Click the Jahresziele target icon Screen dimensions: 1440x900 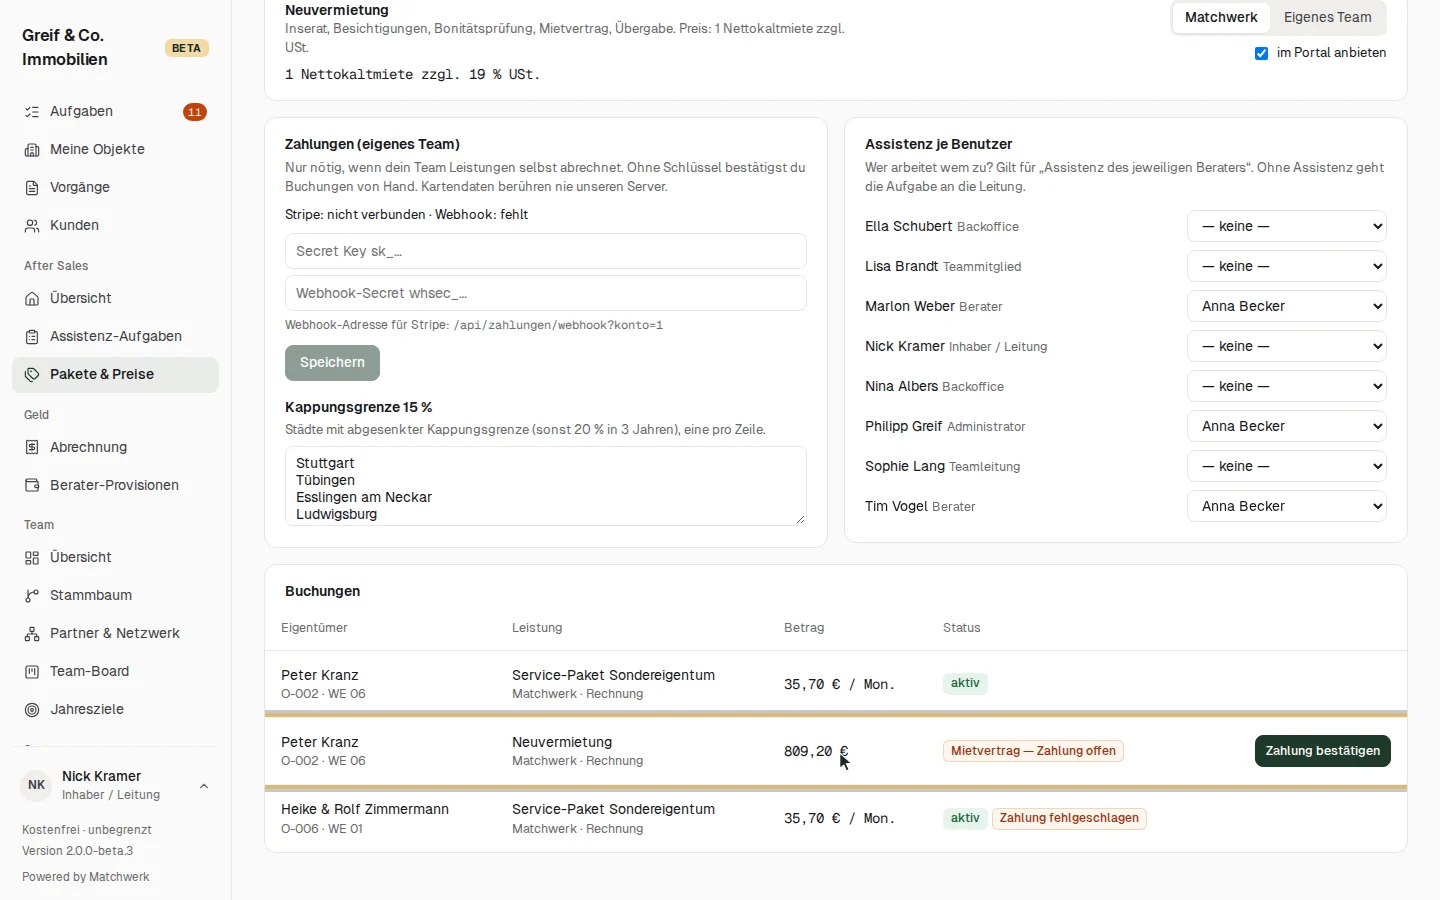(32, 710)
